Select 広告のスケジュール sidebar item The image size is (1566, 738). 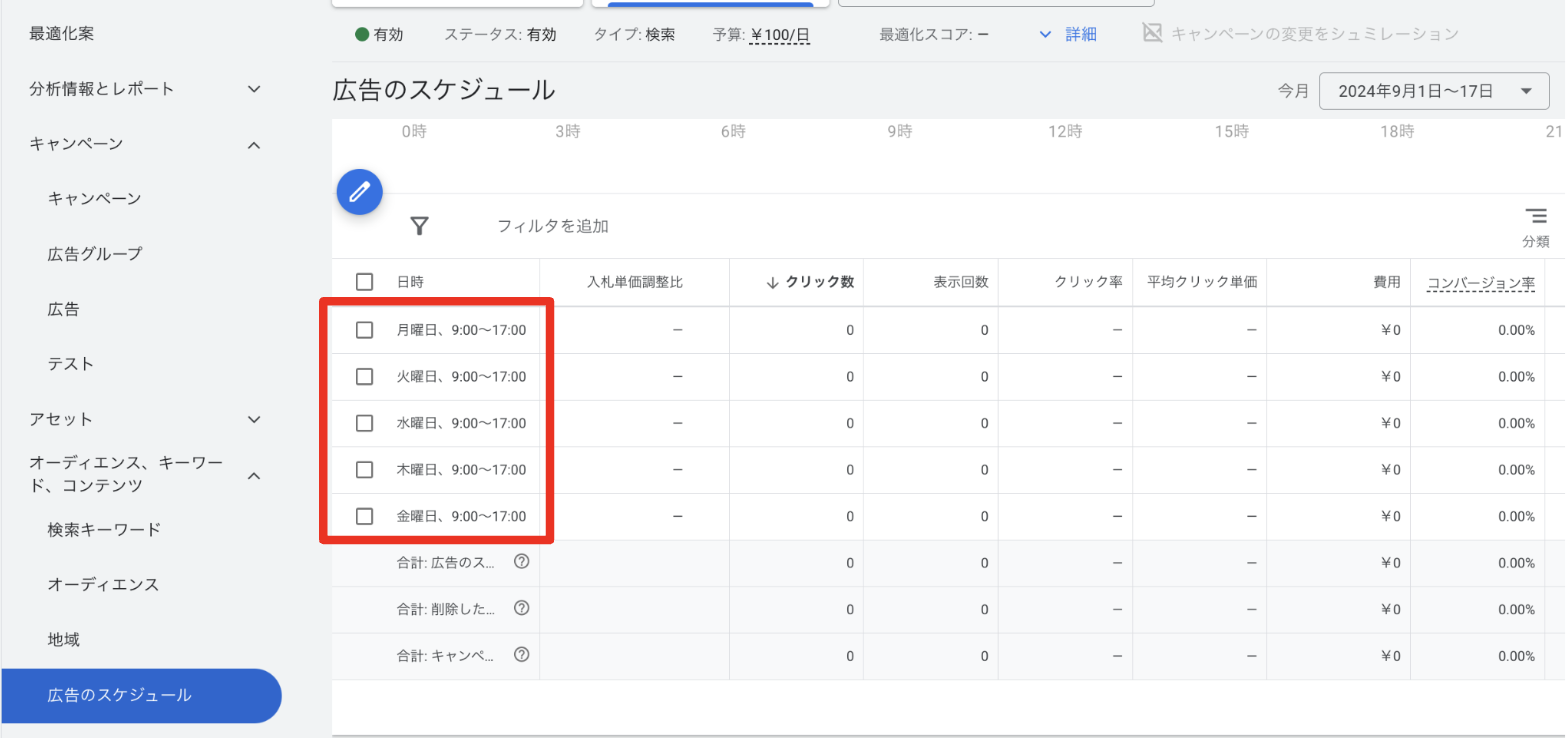pyautogui.click(x=141, y=695)
